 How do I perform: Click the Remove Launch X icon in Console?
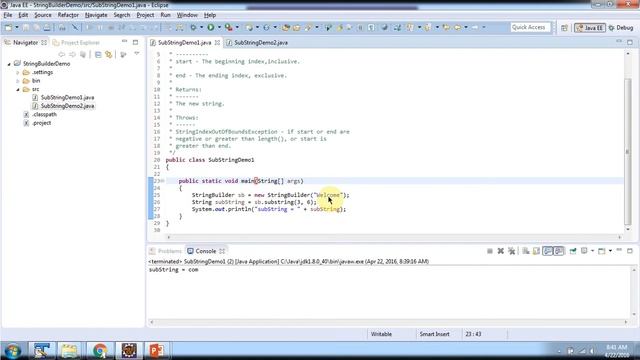[x=500, y=251]
